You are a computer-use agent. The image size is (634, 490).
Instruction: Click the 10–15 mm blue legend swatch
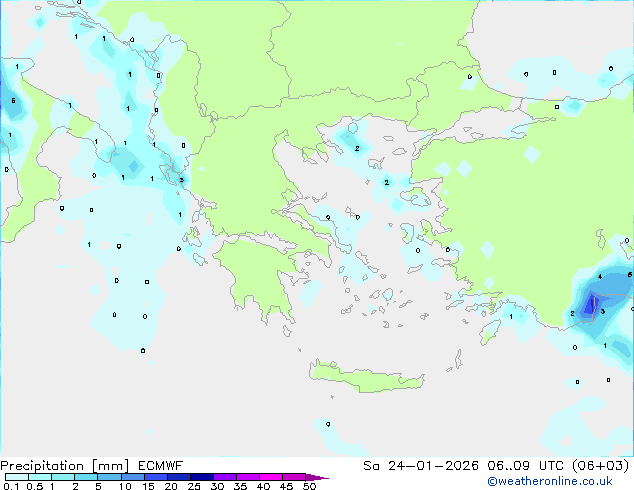[132, 477]
